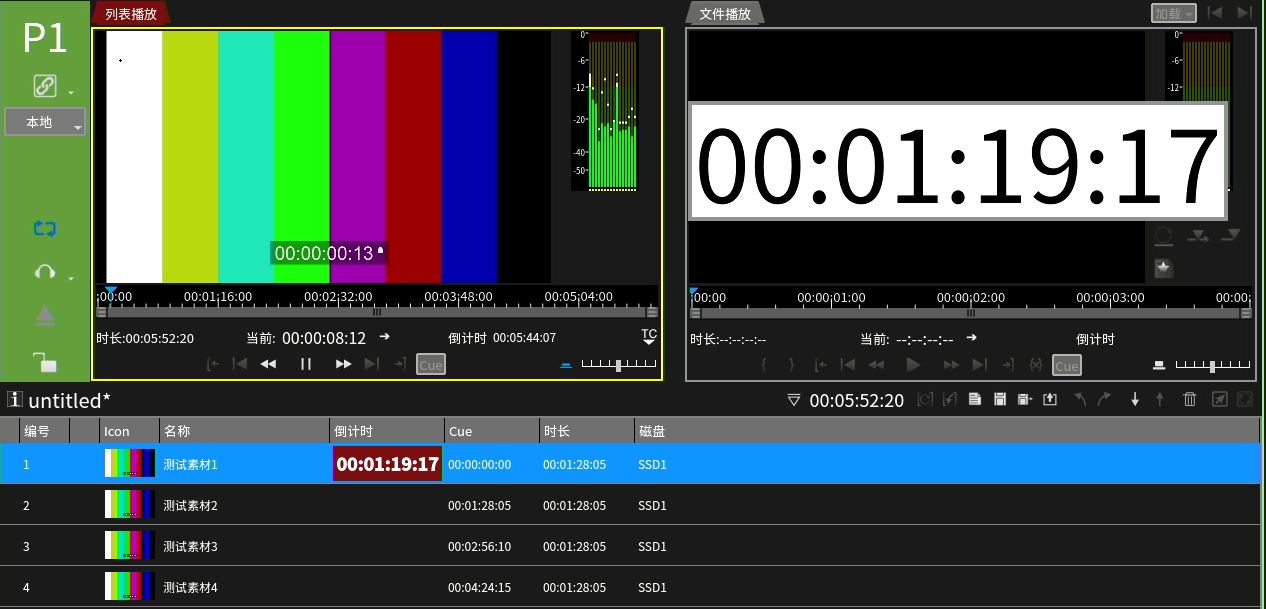The image size is (1266, 609).
Task: Click the 编号 column header
Action: pyautogui.click(x=44, y=431)
